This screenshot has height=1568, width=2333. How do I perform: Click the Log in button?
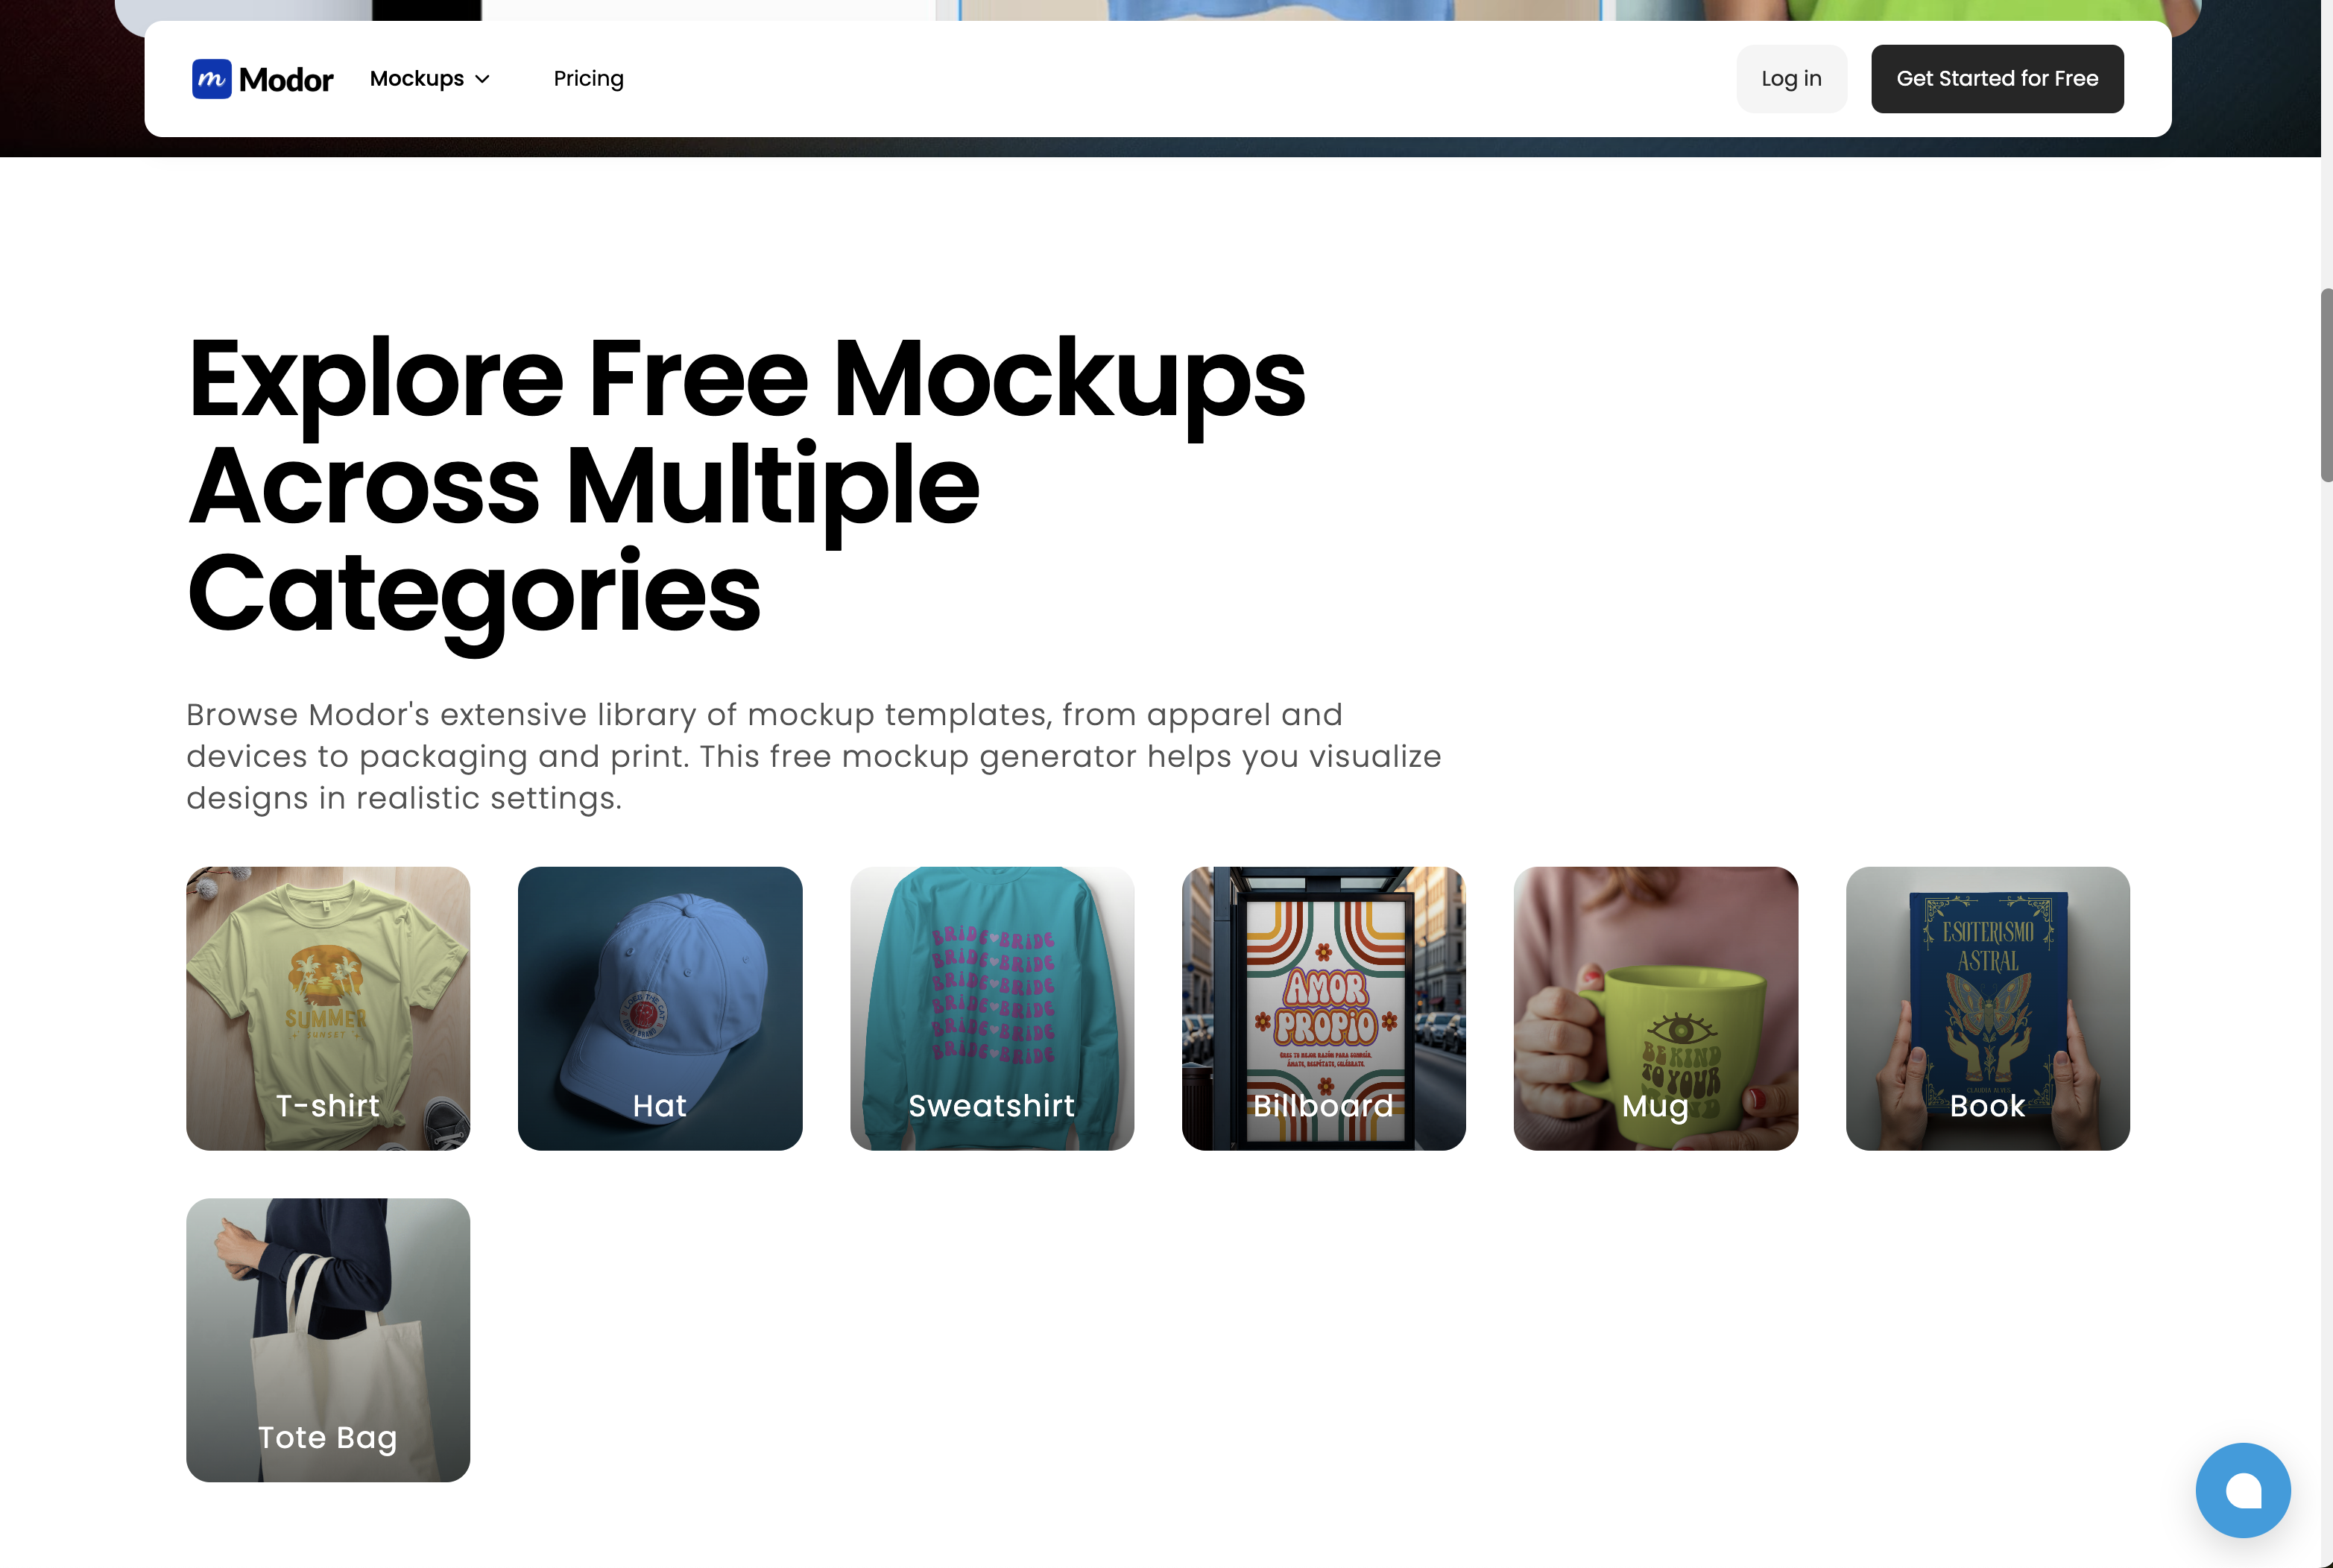(x=1791, y=79)
